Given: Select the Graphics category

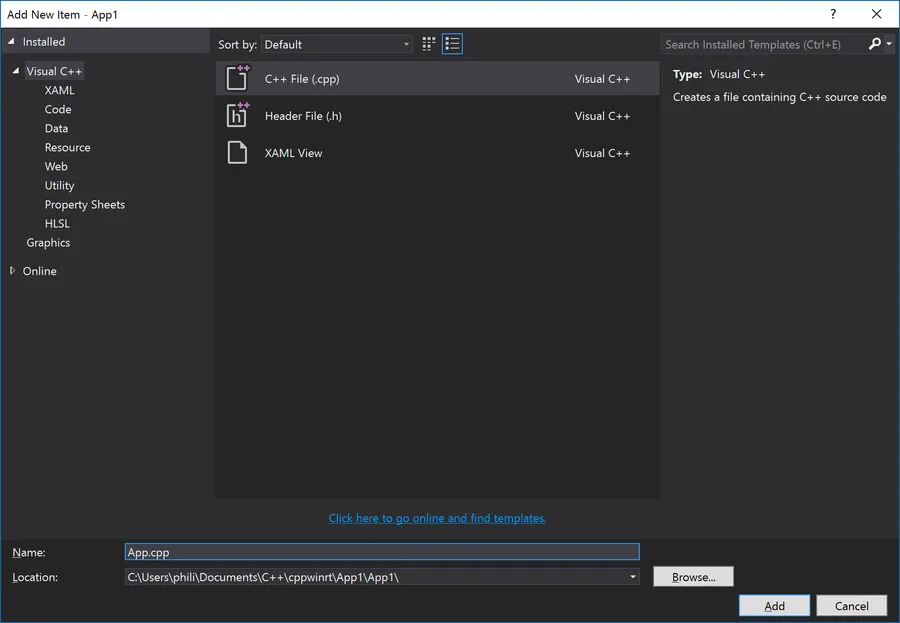Looking at the screenshot, I should [48, 242].
